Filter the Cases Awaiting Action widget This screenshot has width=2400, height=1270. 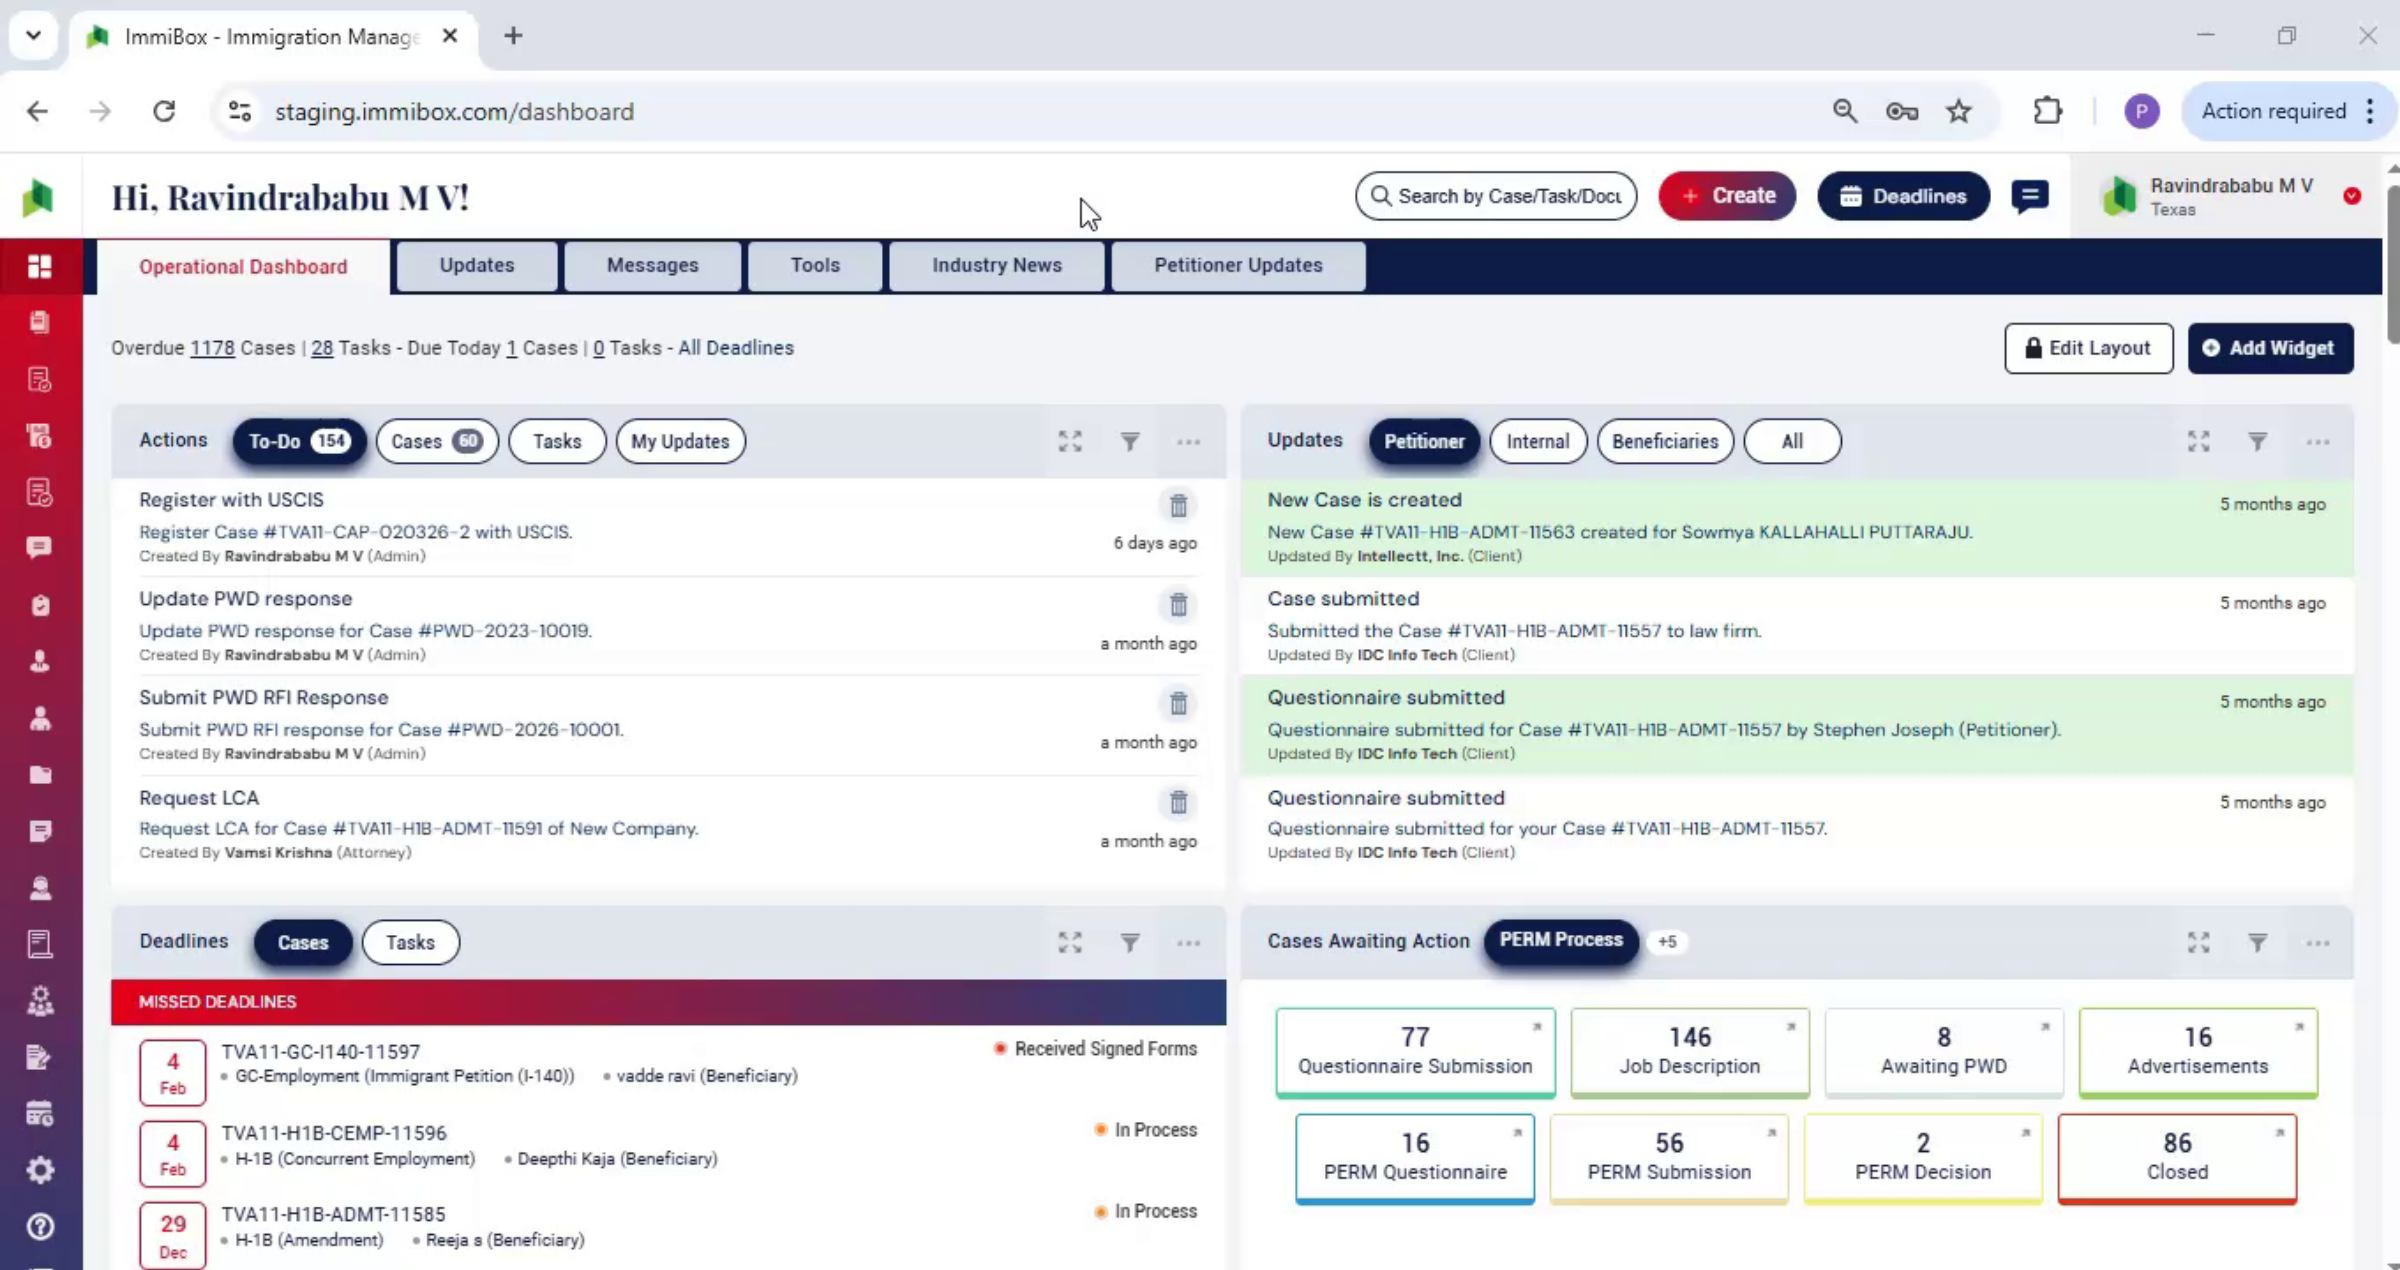coord(2257,942)
